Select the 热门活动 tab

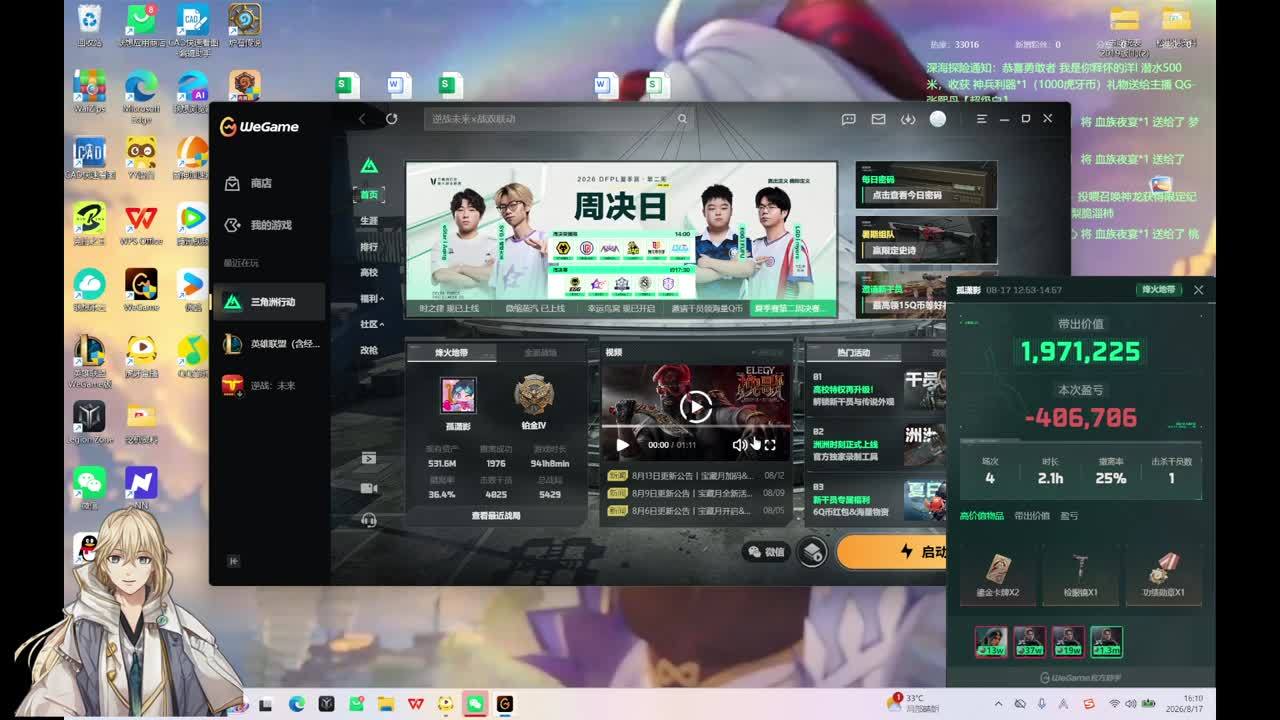coord(854,353)
